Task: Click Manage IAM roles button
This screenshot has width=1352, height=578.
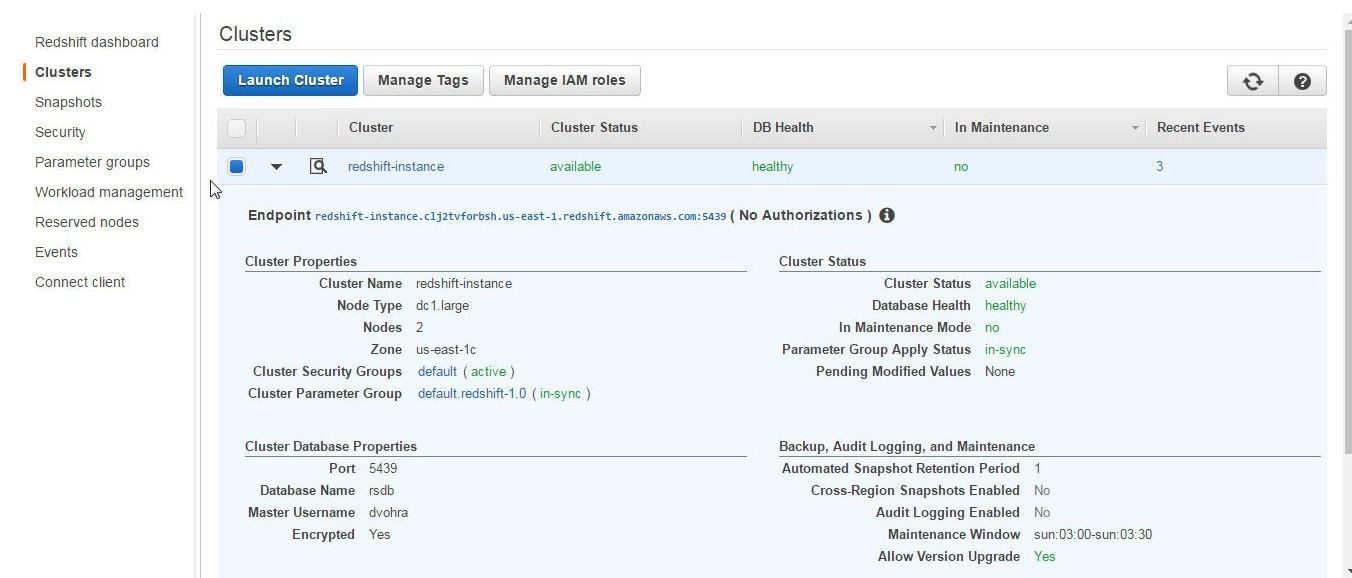Action: 564,80
